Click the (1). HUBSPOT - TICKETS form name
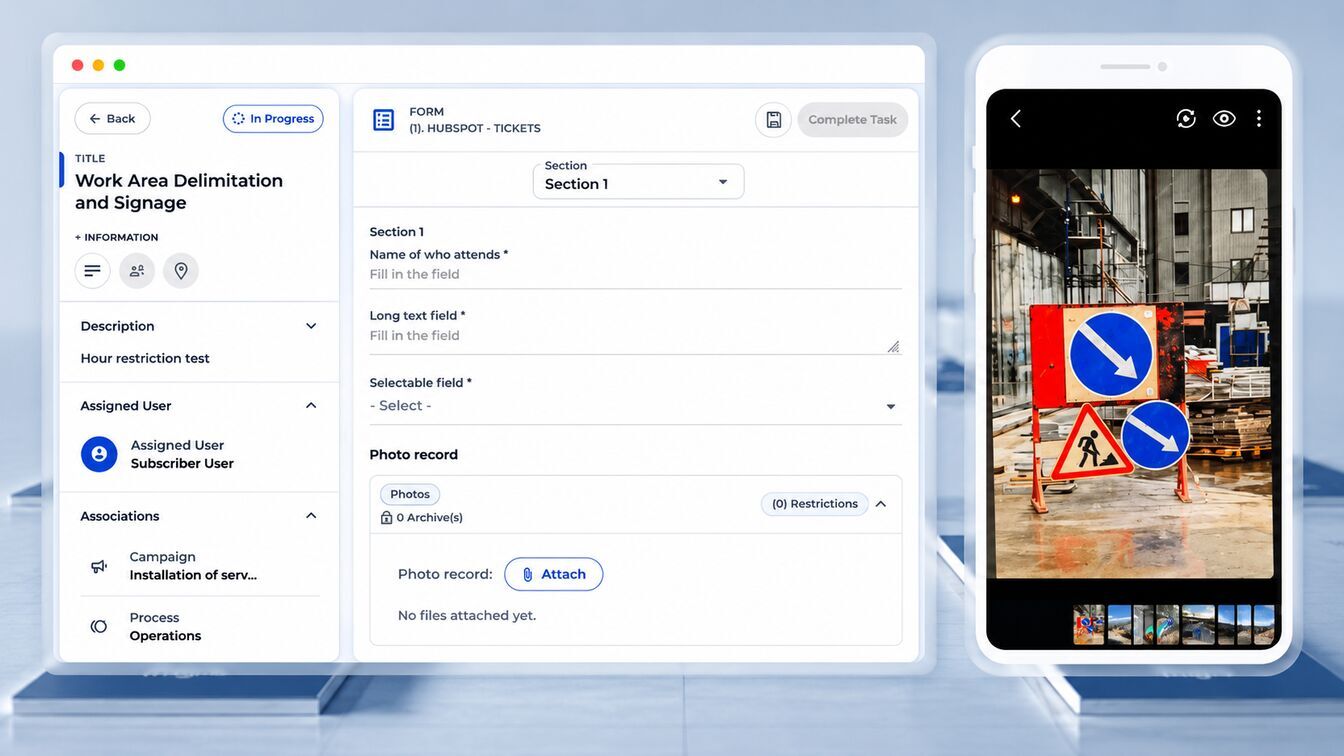The image size is (1344, 756). 475,128
